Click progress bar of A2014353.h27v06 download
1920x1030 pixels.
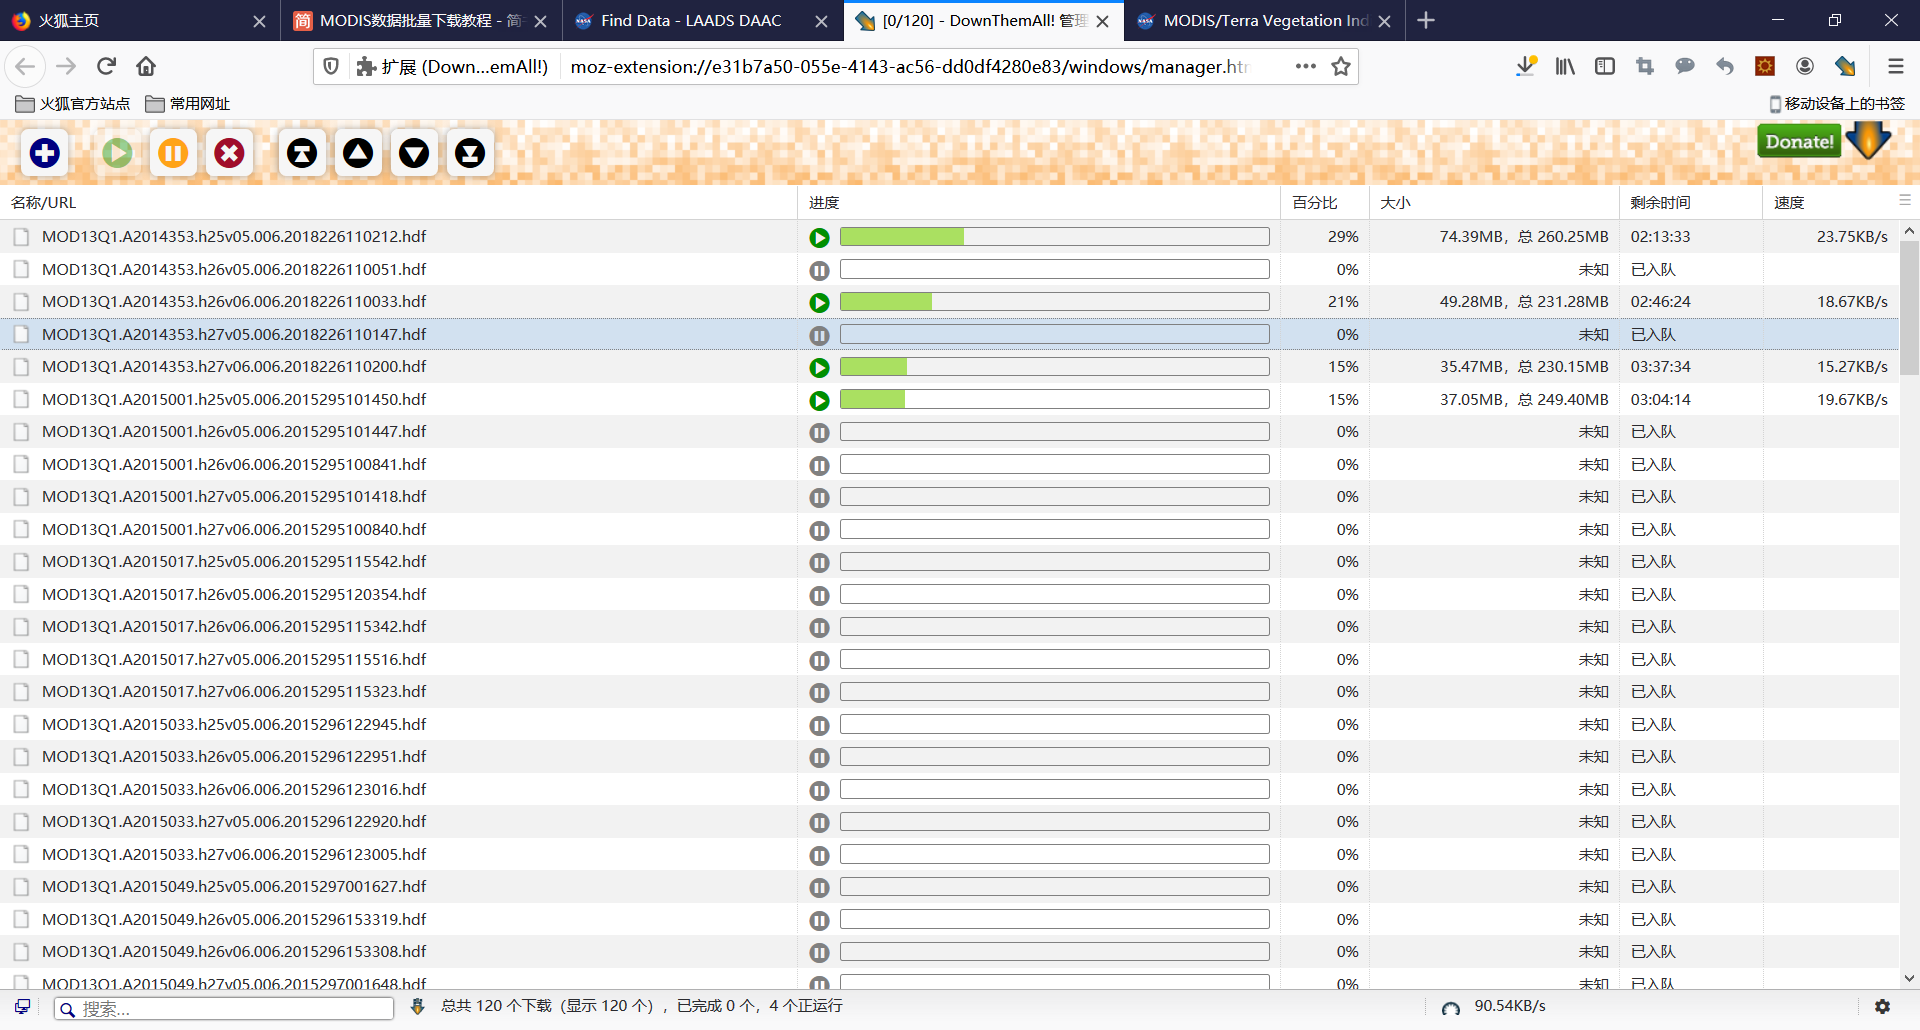point(1055,367)
